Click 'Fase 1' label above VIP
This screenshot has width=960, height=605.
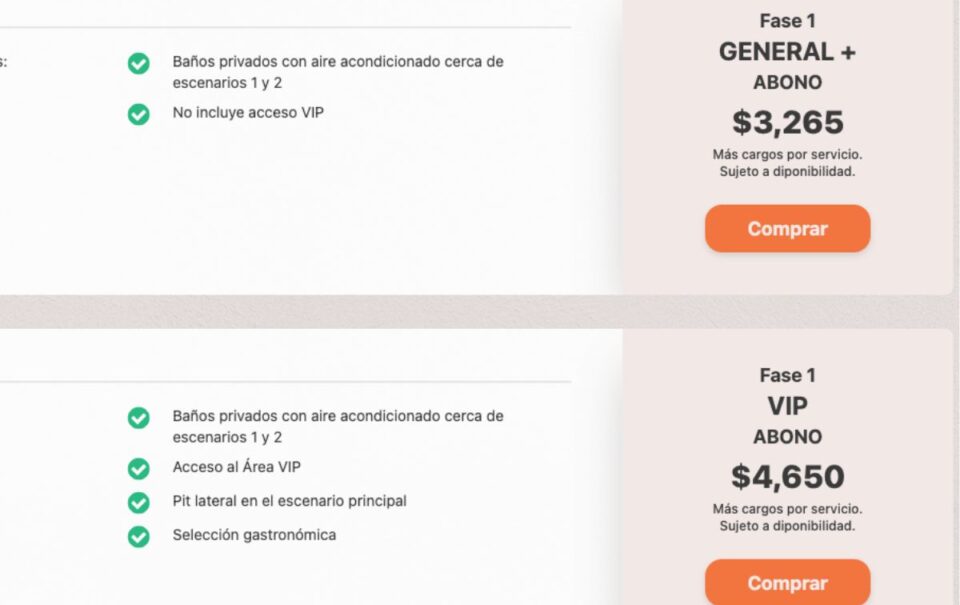click(x=787, y=375)
